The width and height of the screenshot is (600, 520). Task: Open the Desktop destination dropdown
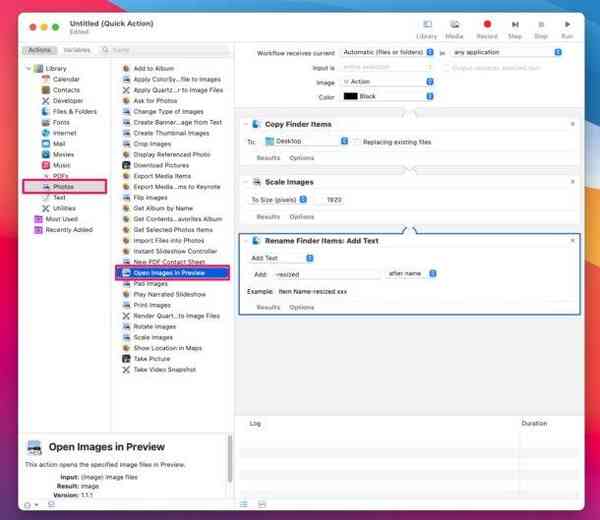306,141
